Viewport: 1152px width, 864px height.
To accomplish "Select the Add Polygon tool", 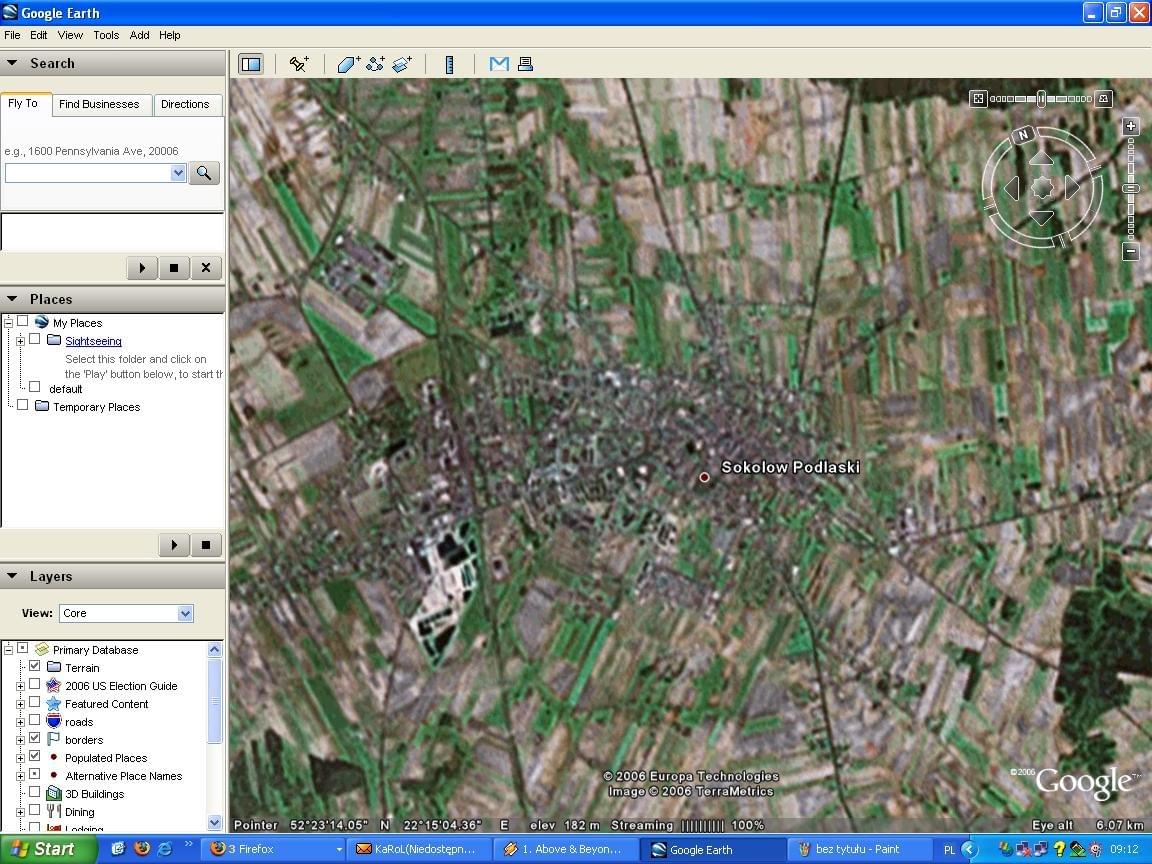I will coord(348,64).
